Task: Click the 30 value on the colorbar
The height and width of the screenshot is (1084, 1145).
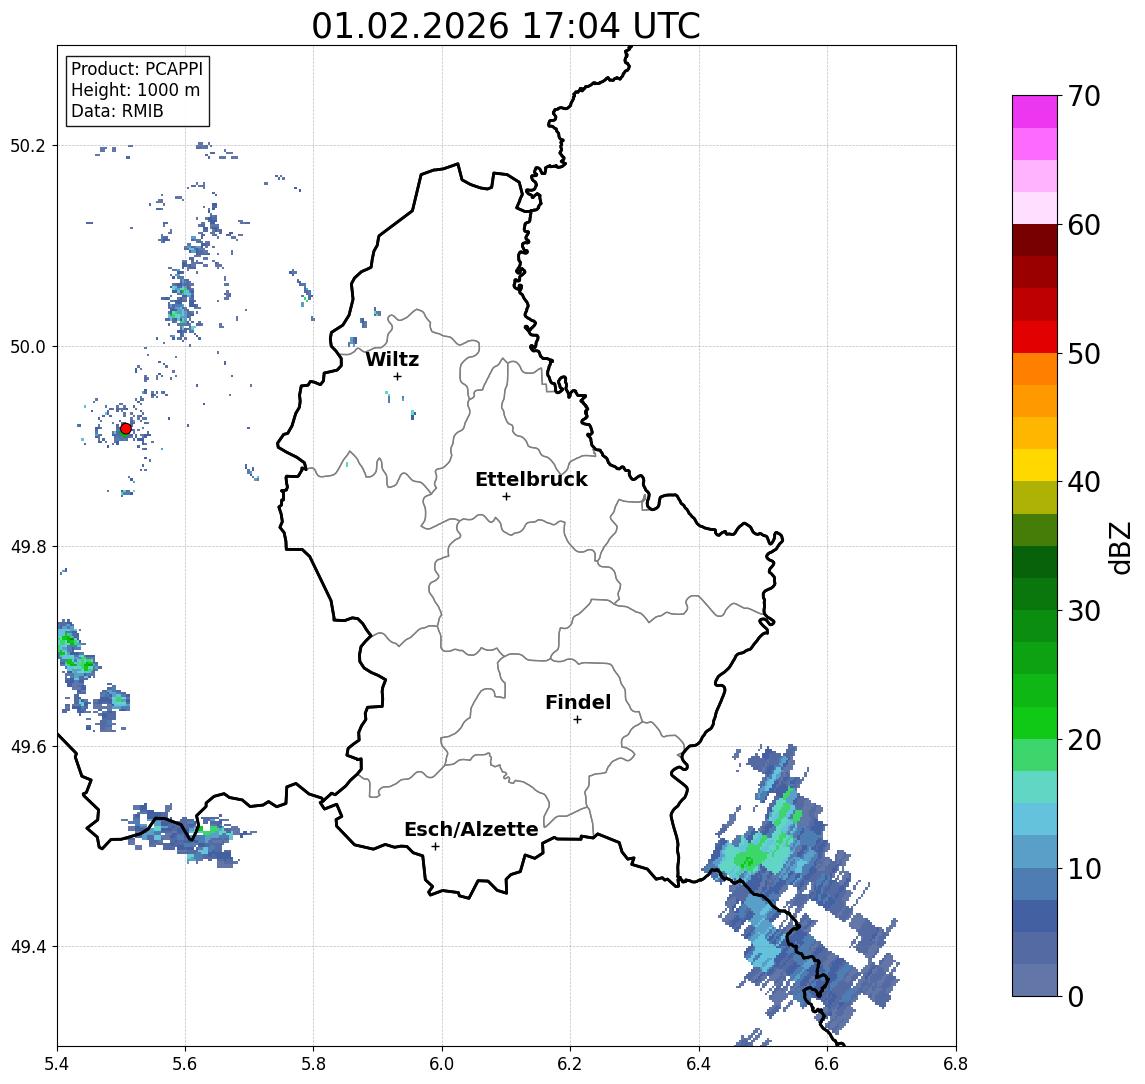Action: (1084, 611)
